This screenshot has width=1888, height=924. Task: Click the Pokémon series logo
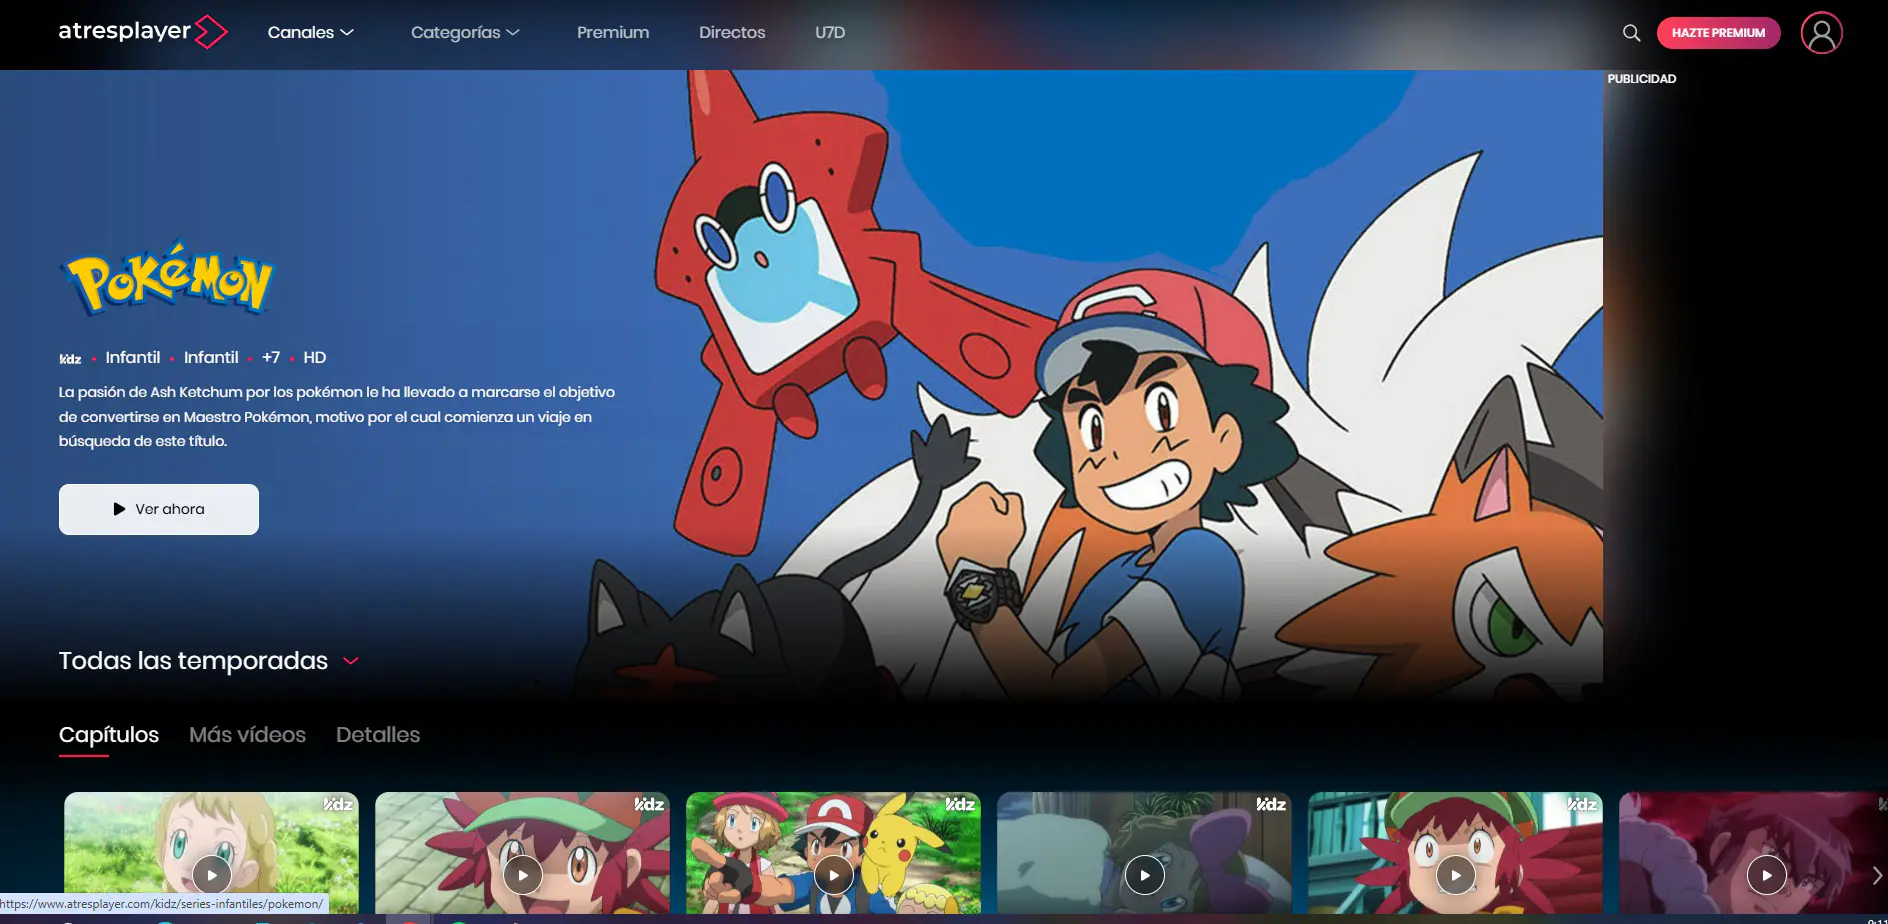[167, 278]
